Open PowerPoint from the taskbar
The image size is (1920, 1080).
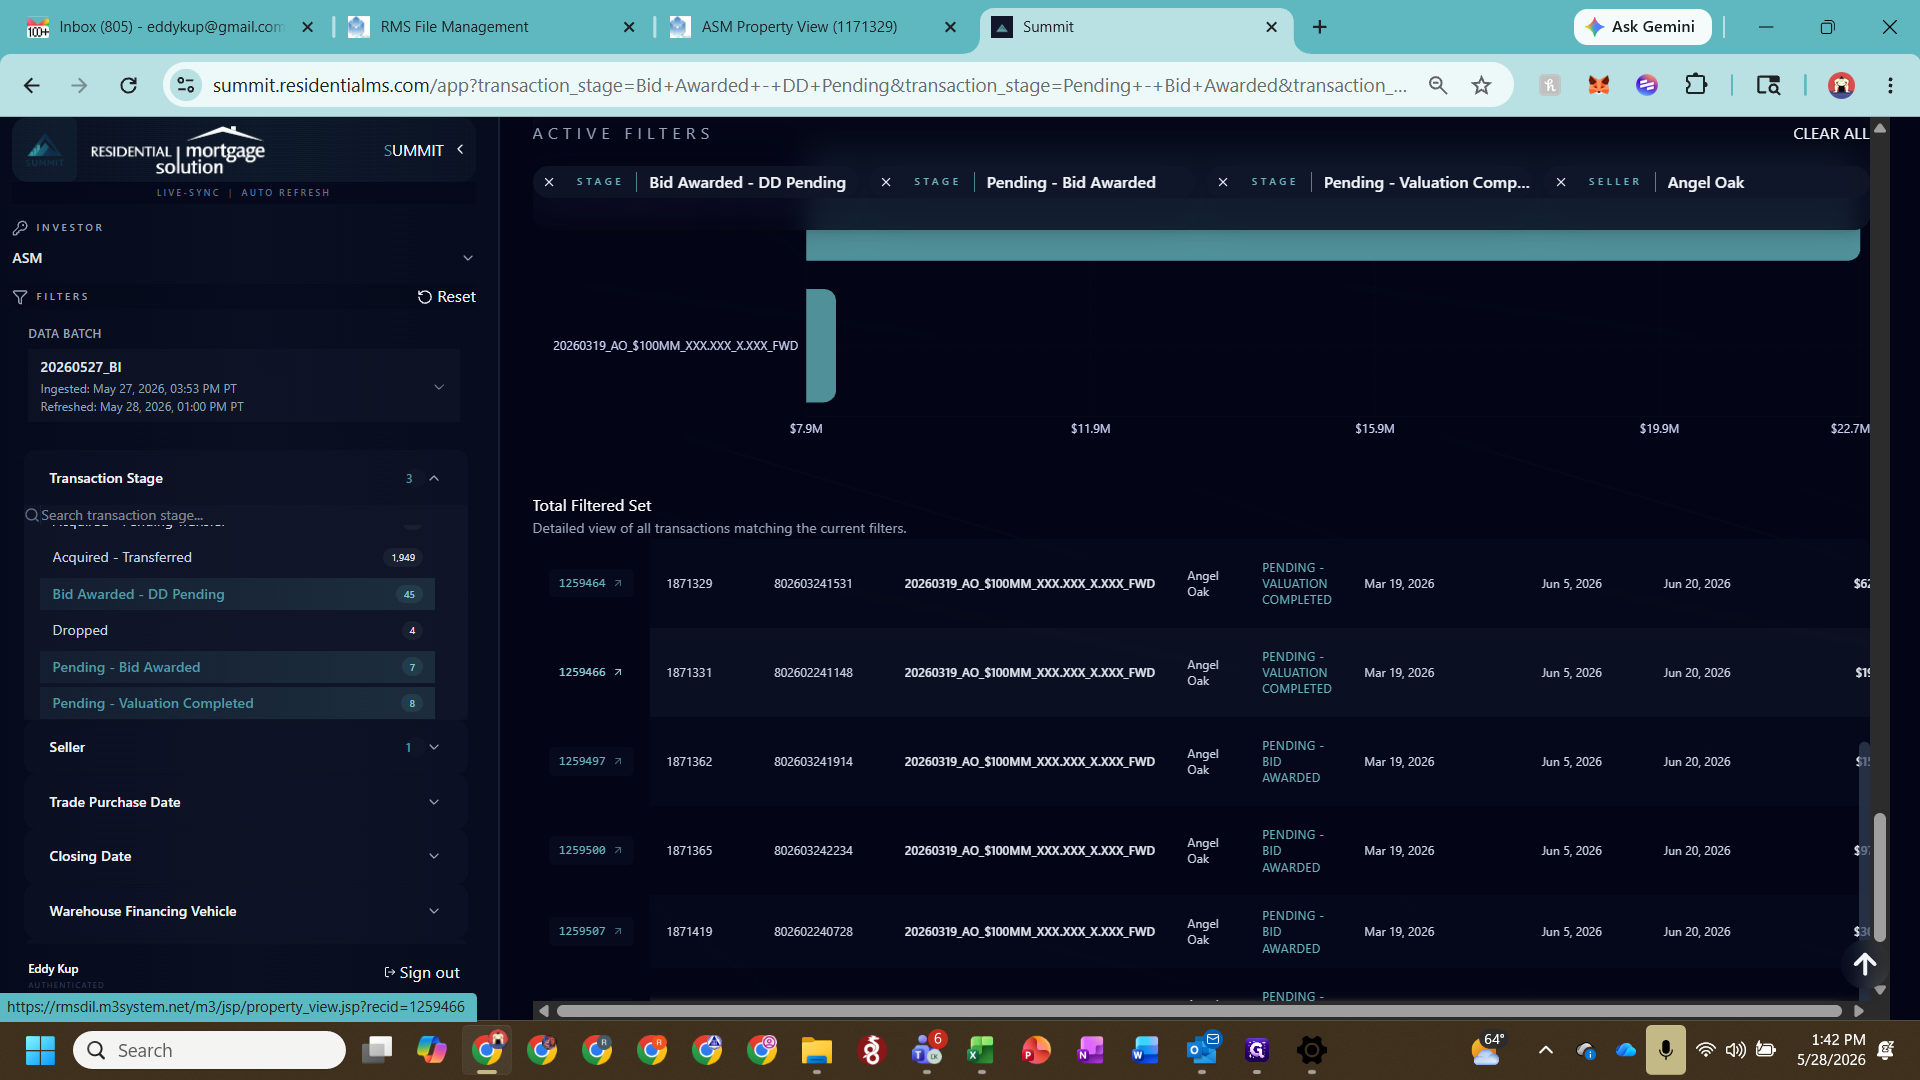1036,1050
